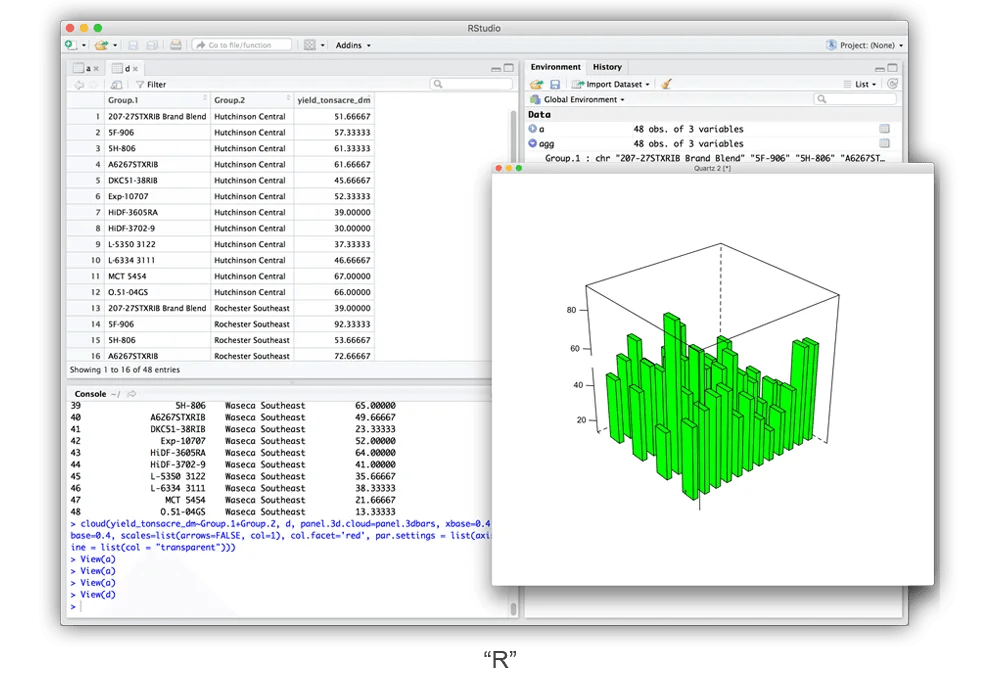
Task: Create a new file from the toolbar
Action: pyautogui.click(x=70, y=45)
